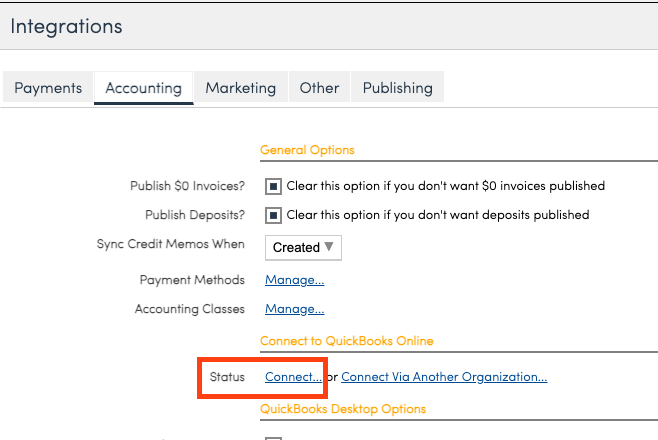This screenshot has height=440, width=658.
Task: Toggle the Publish $0 Invoices checkbox
Action: 272,186
